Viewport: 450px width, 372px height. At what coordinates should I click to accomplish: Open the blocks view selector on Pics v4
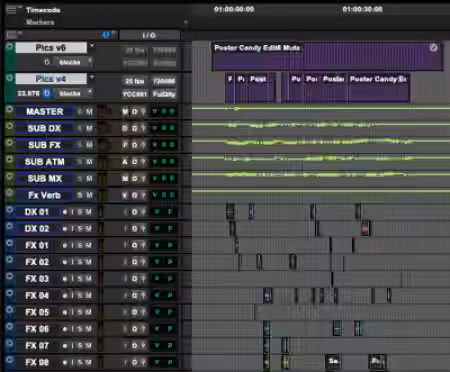click(x=74, y=93)
